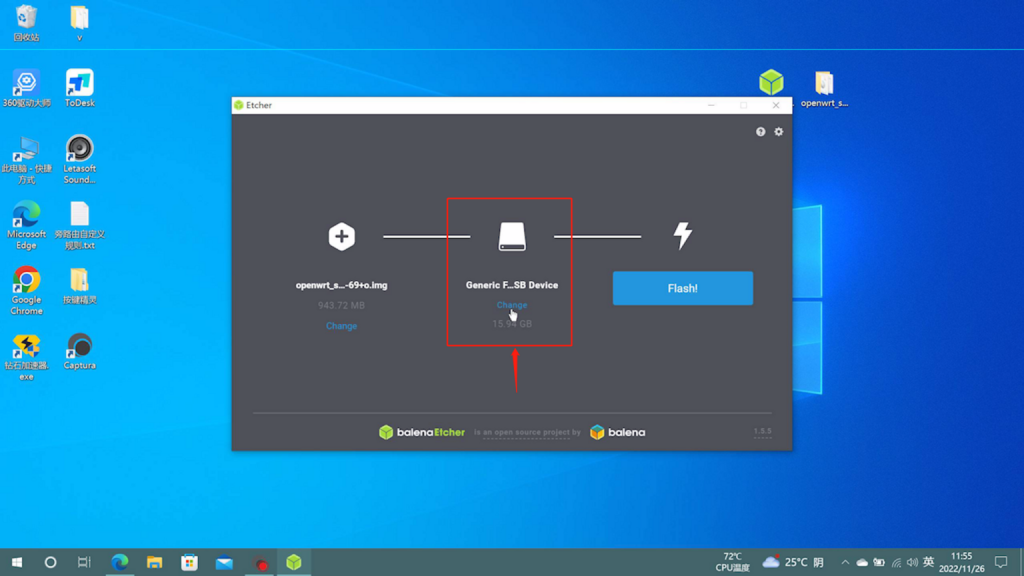Click the battery tray icon

879,562
